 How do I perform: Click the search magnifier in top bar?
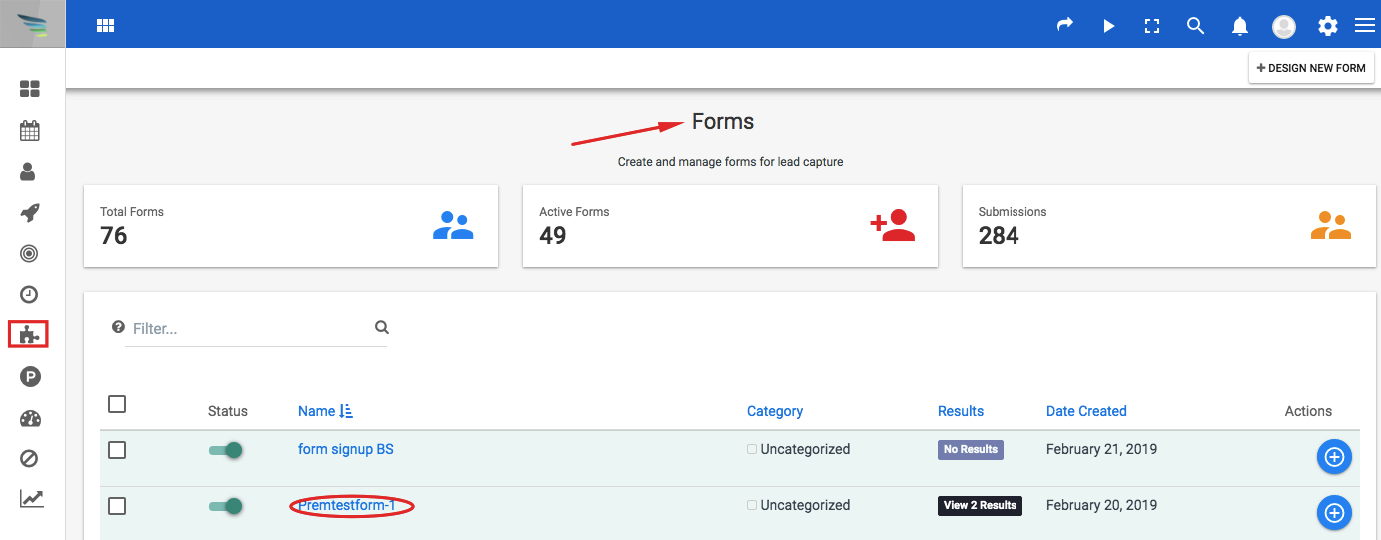click(1195, 26)
